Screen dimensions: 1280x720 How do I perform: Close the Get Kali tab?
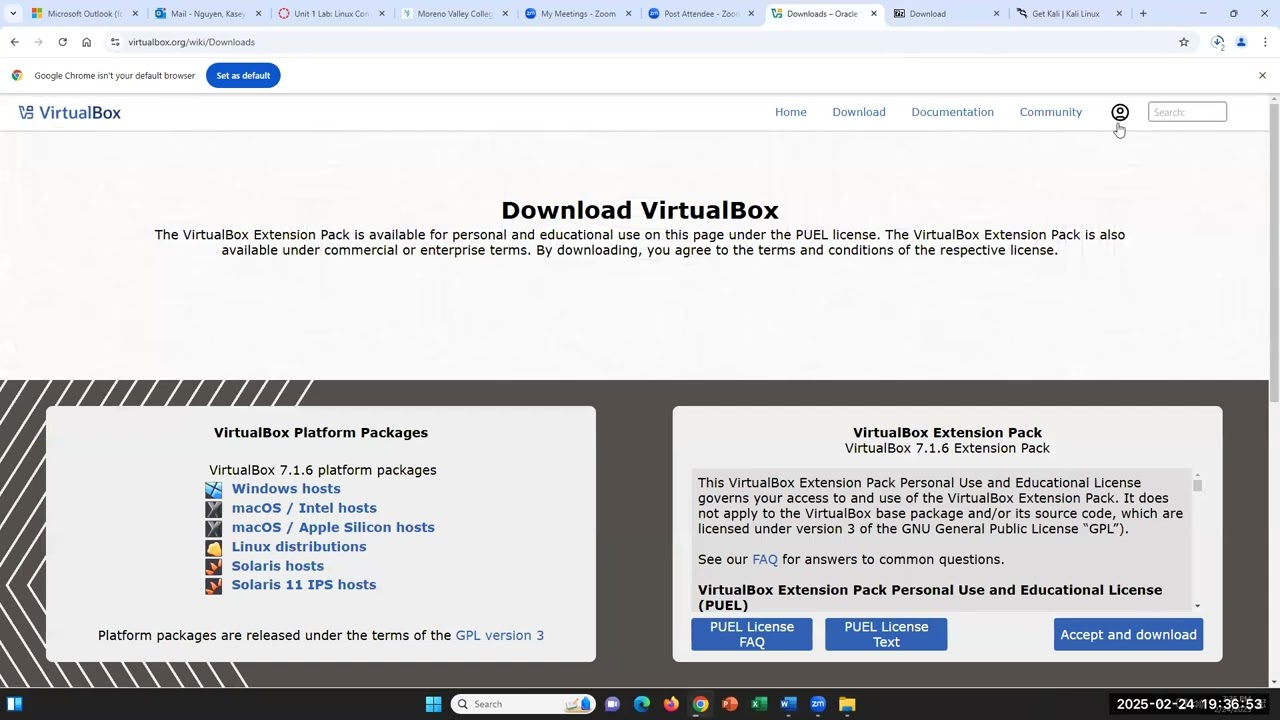(1119, 14)
